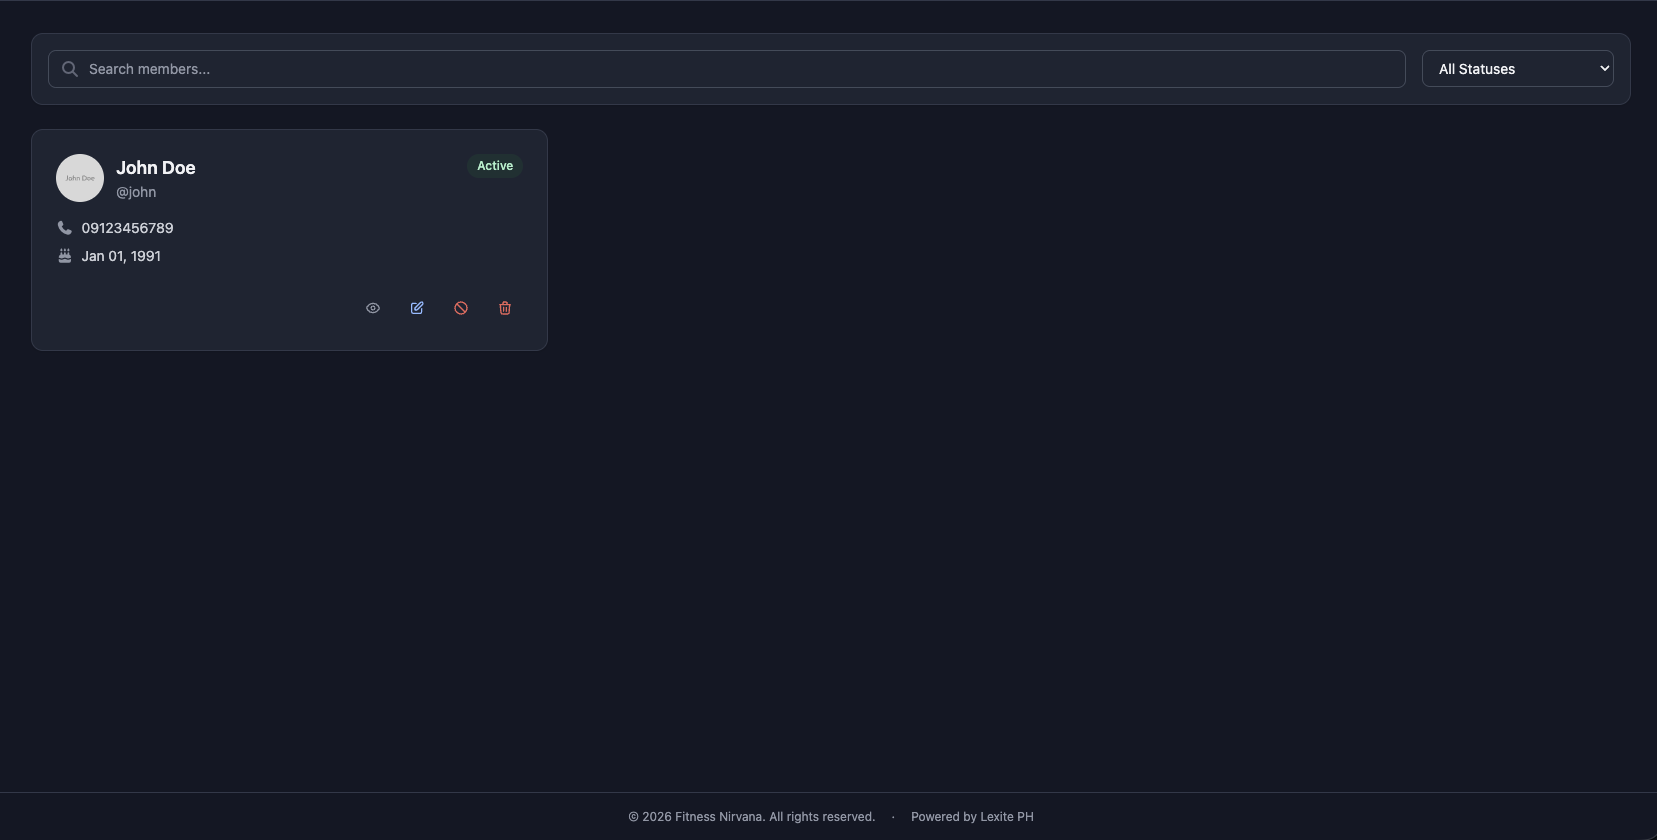Screen dimensions: 1657x840
Task: Click the phone icon on member card
Action: (65, 228)
